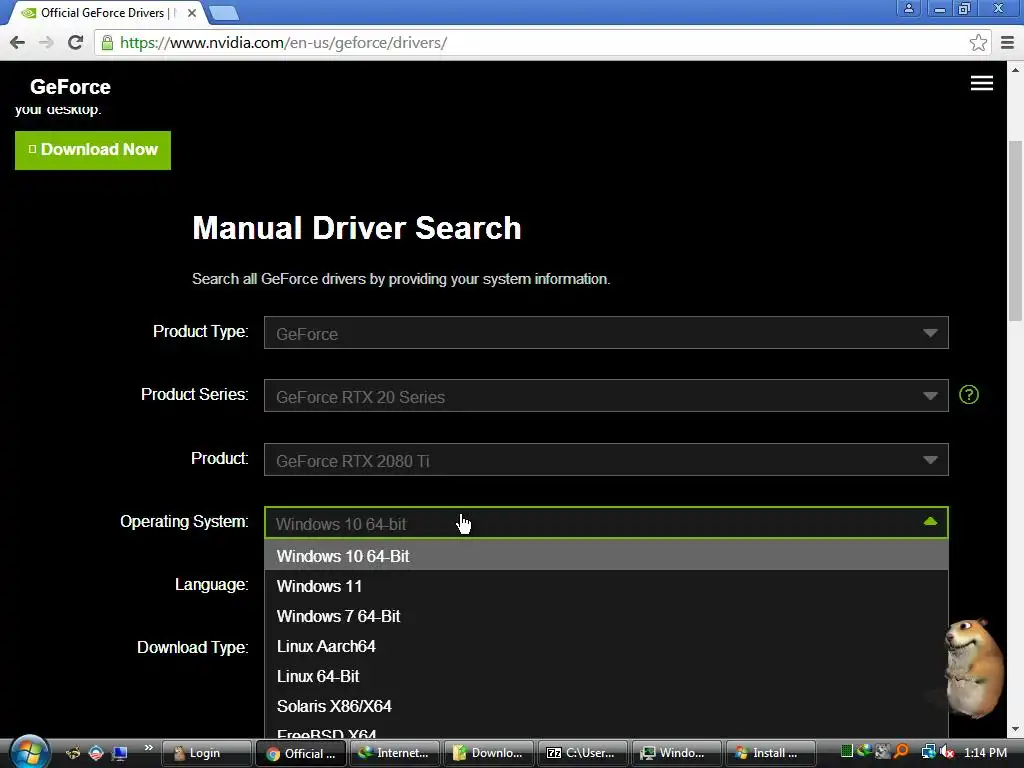Click the browser back arrow
The width and height of the screenshot is (1024, 768).
18,42
